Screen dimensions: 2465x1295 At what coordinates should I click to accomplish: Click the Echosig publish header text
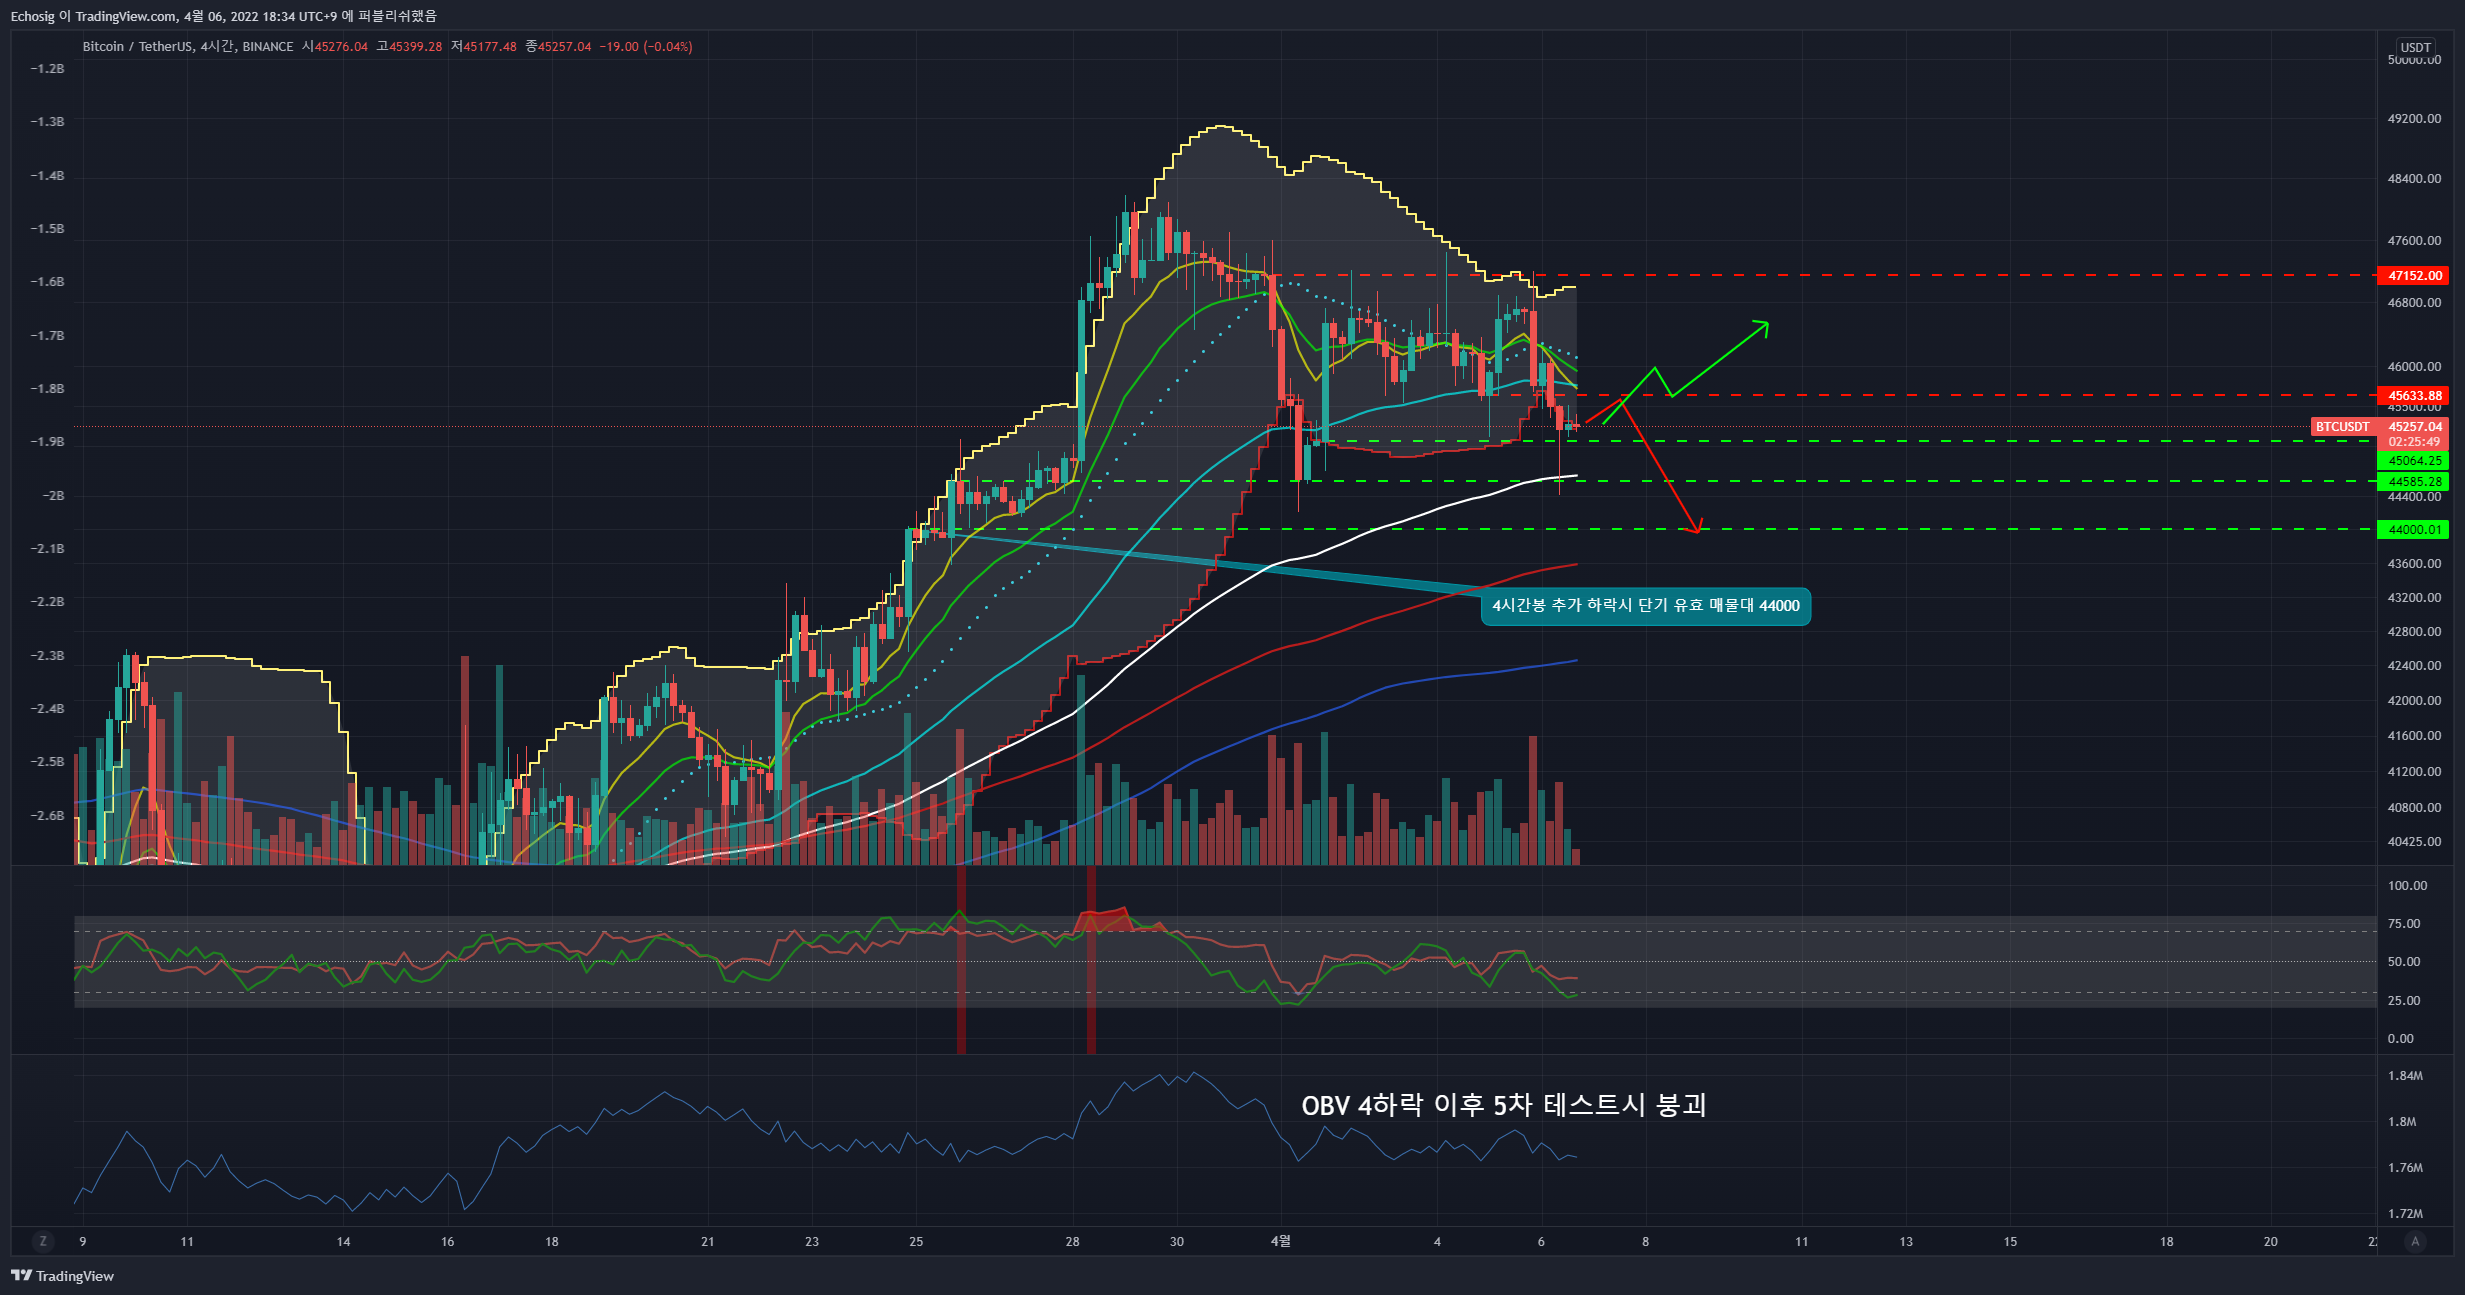(x=224, y=16)
